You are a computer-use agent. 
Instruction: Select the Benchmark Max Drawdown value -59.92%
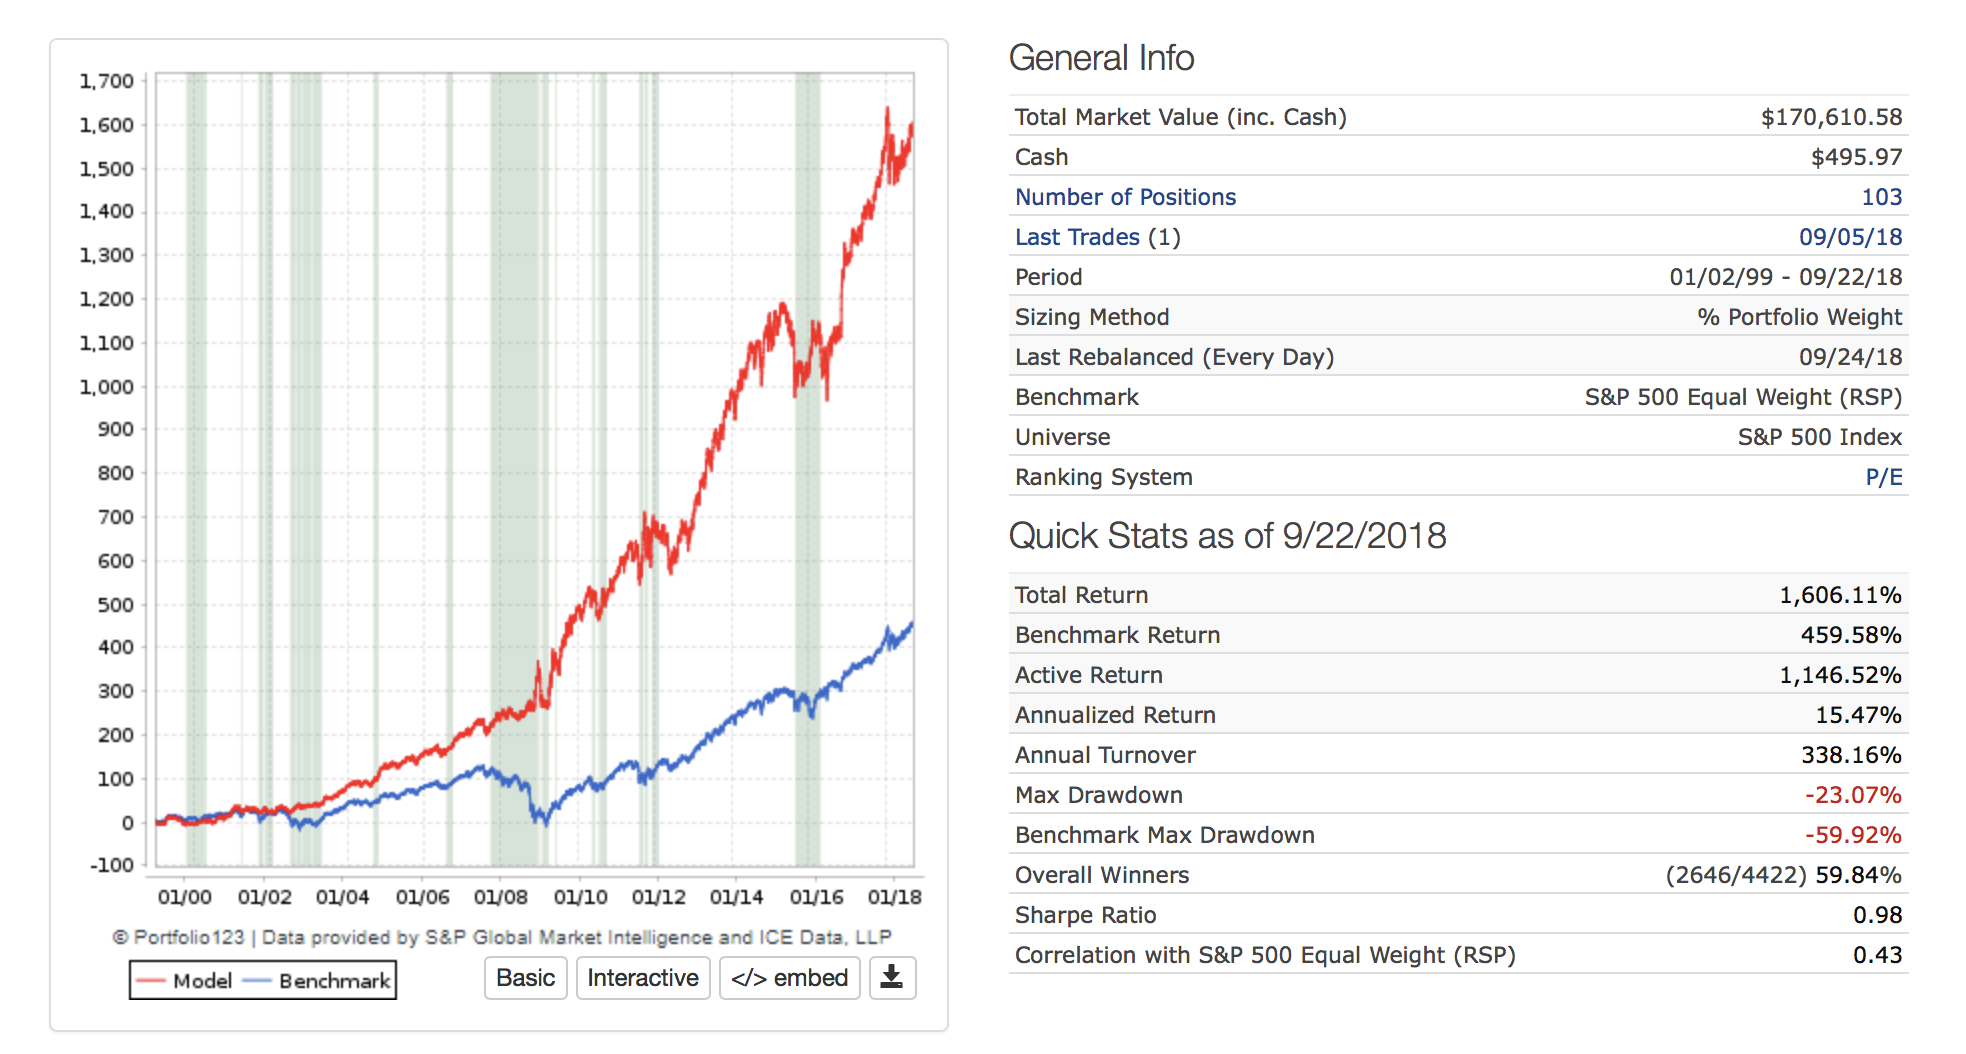pyautogui.click(x=1852, y=835)
